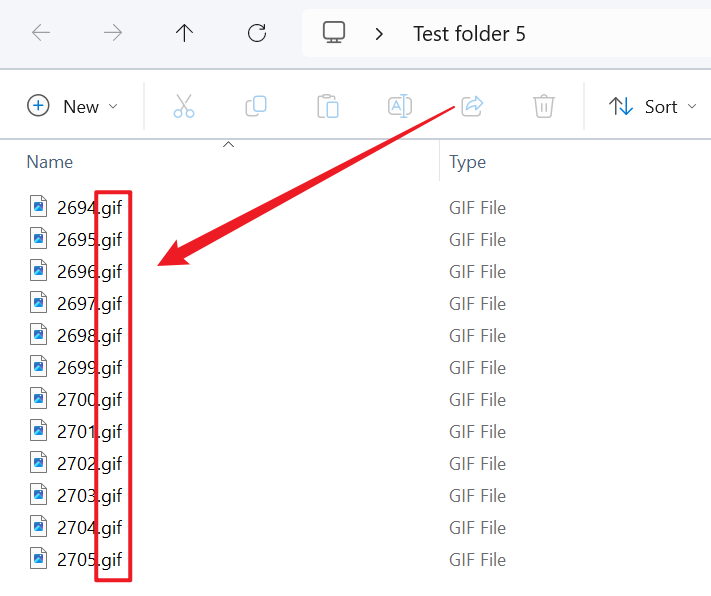Select the file 2694.gif
The width and height of the screenshot is (711, 596).
[89, 208]
